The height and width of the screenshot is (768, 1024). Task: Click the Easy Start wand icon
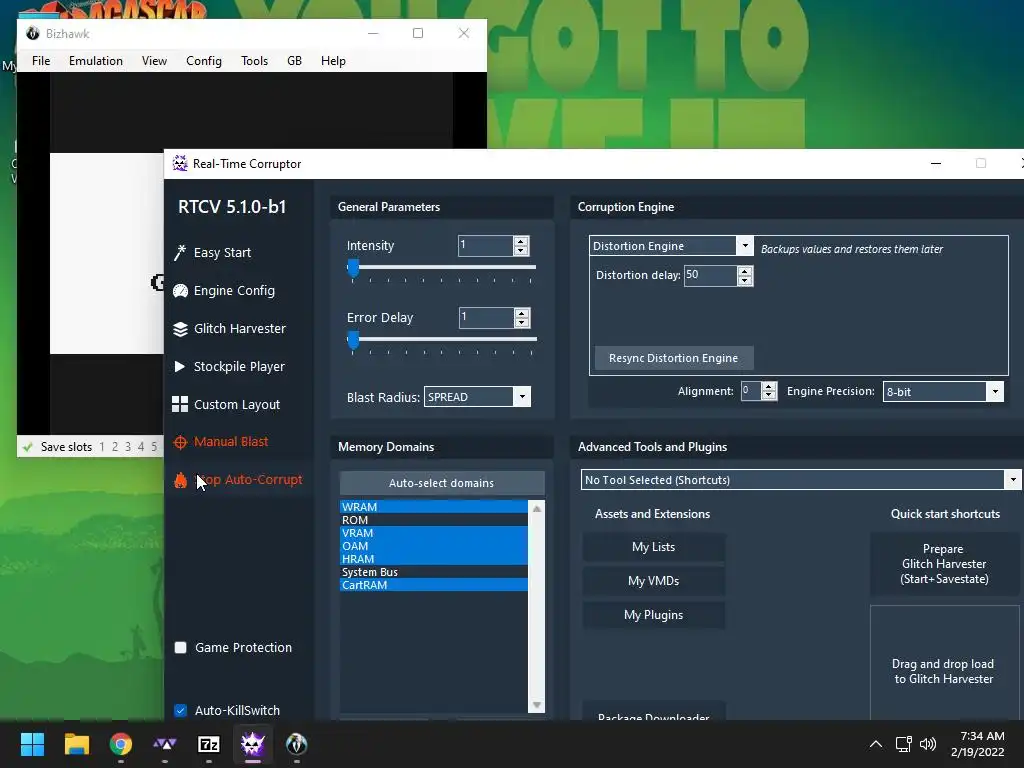[180, 253]
